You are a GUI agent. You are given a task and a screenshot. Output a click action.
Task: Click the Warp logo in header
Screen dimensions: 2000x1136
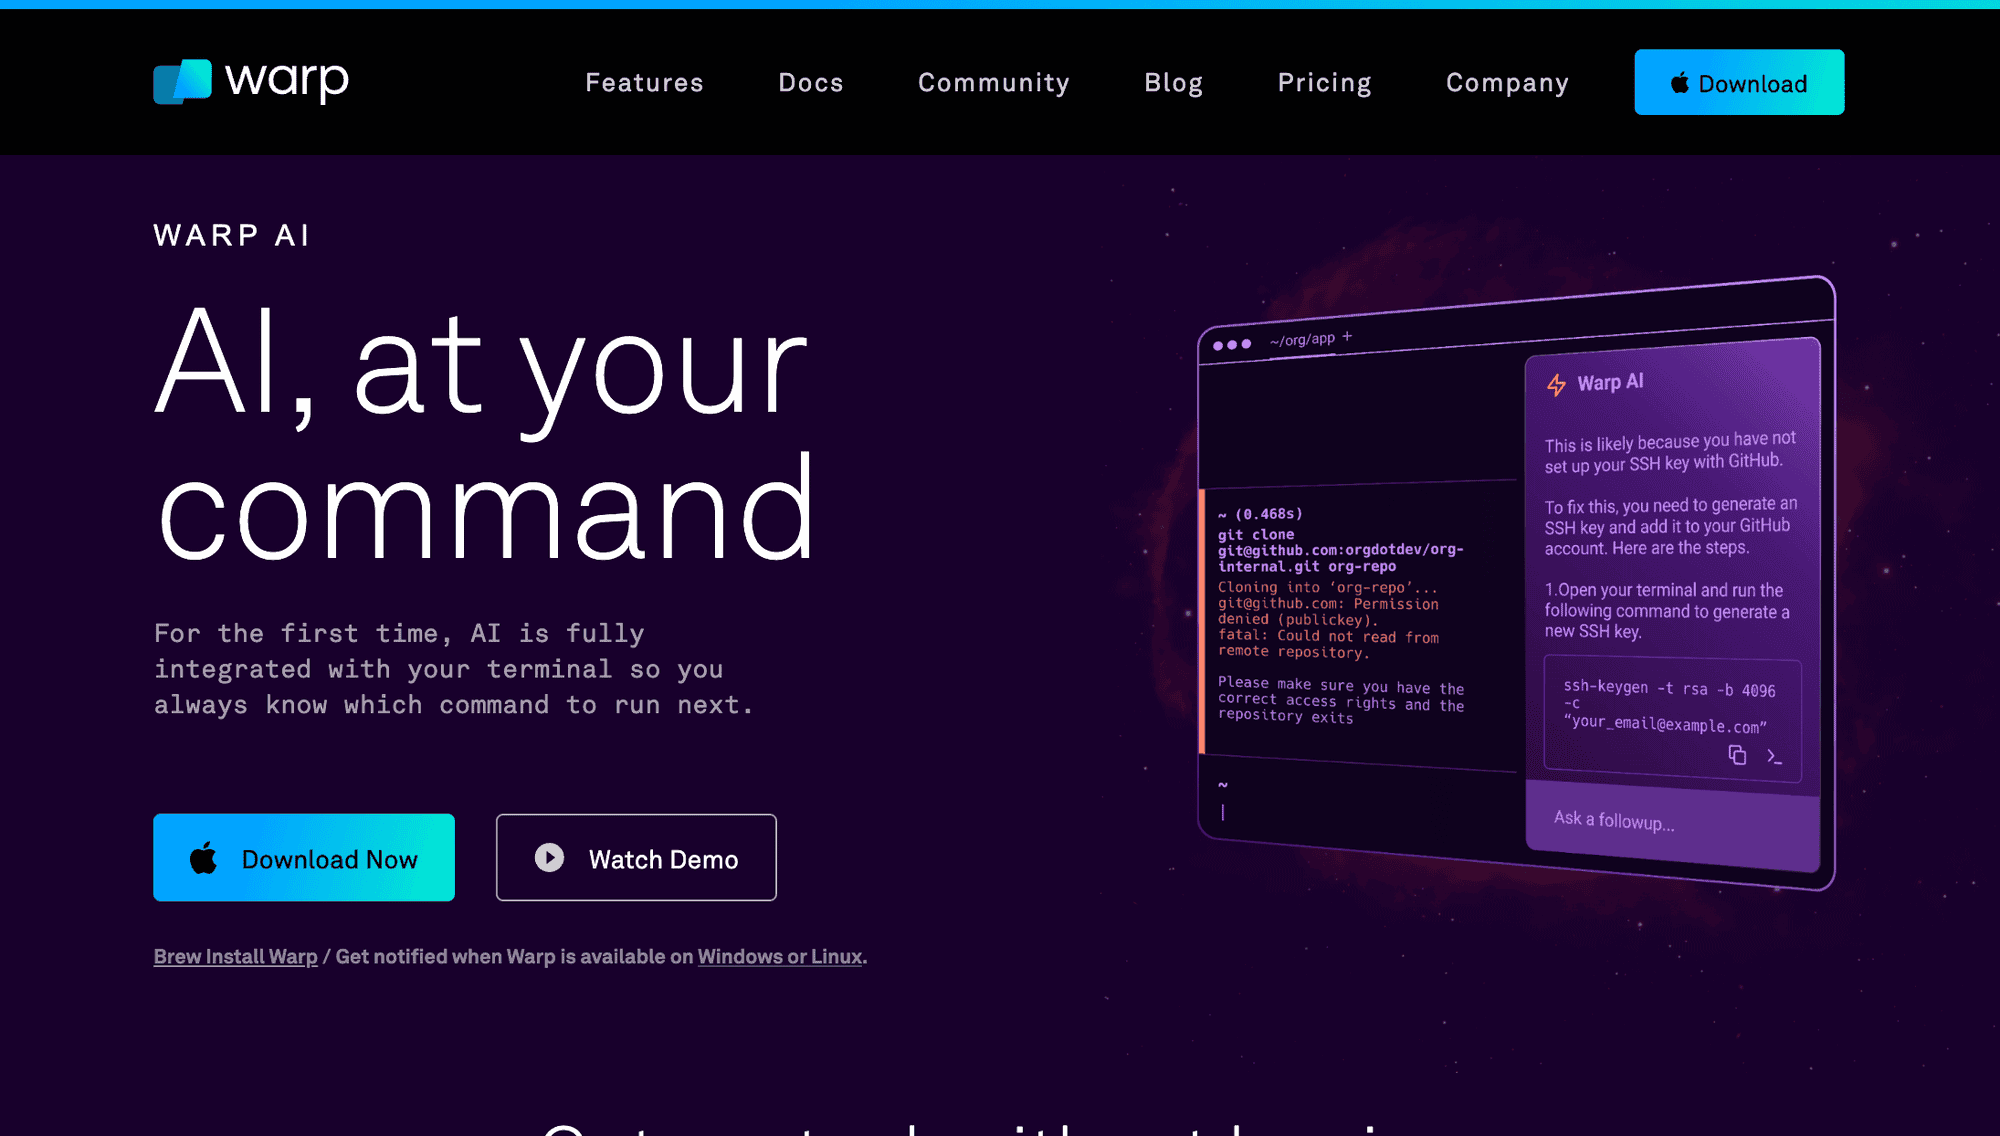click(x=251, y=81)
